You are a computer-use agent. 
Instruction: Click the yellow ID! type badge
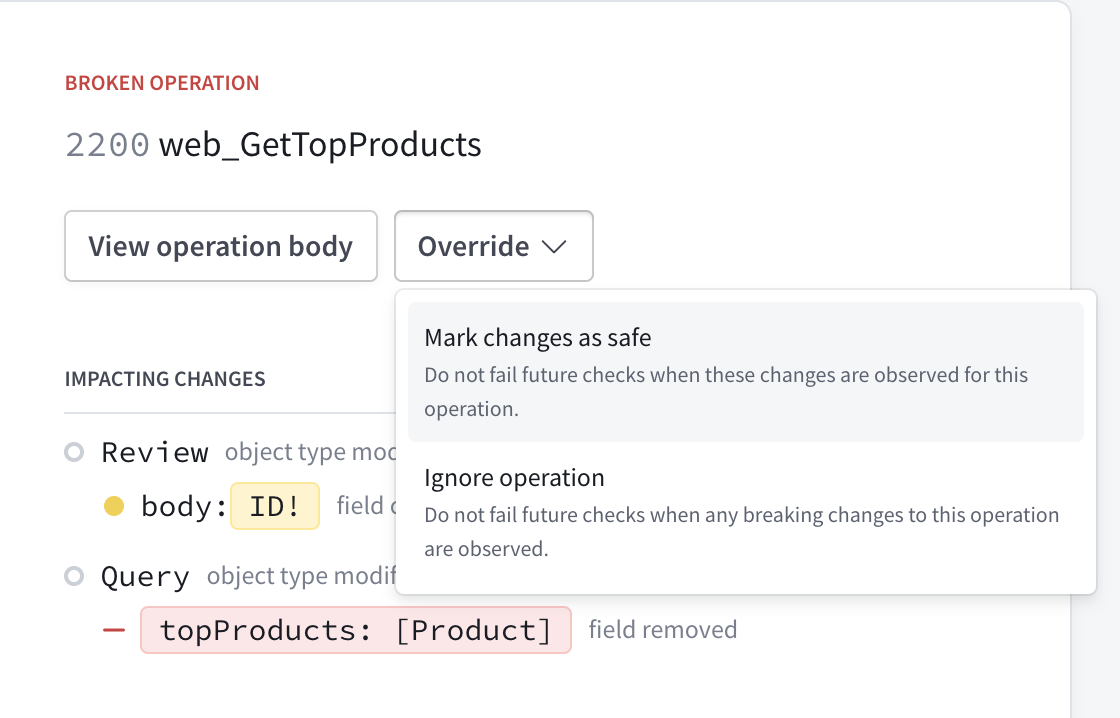click(275, 506)
